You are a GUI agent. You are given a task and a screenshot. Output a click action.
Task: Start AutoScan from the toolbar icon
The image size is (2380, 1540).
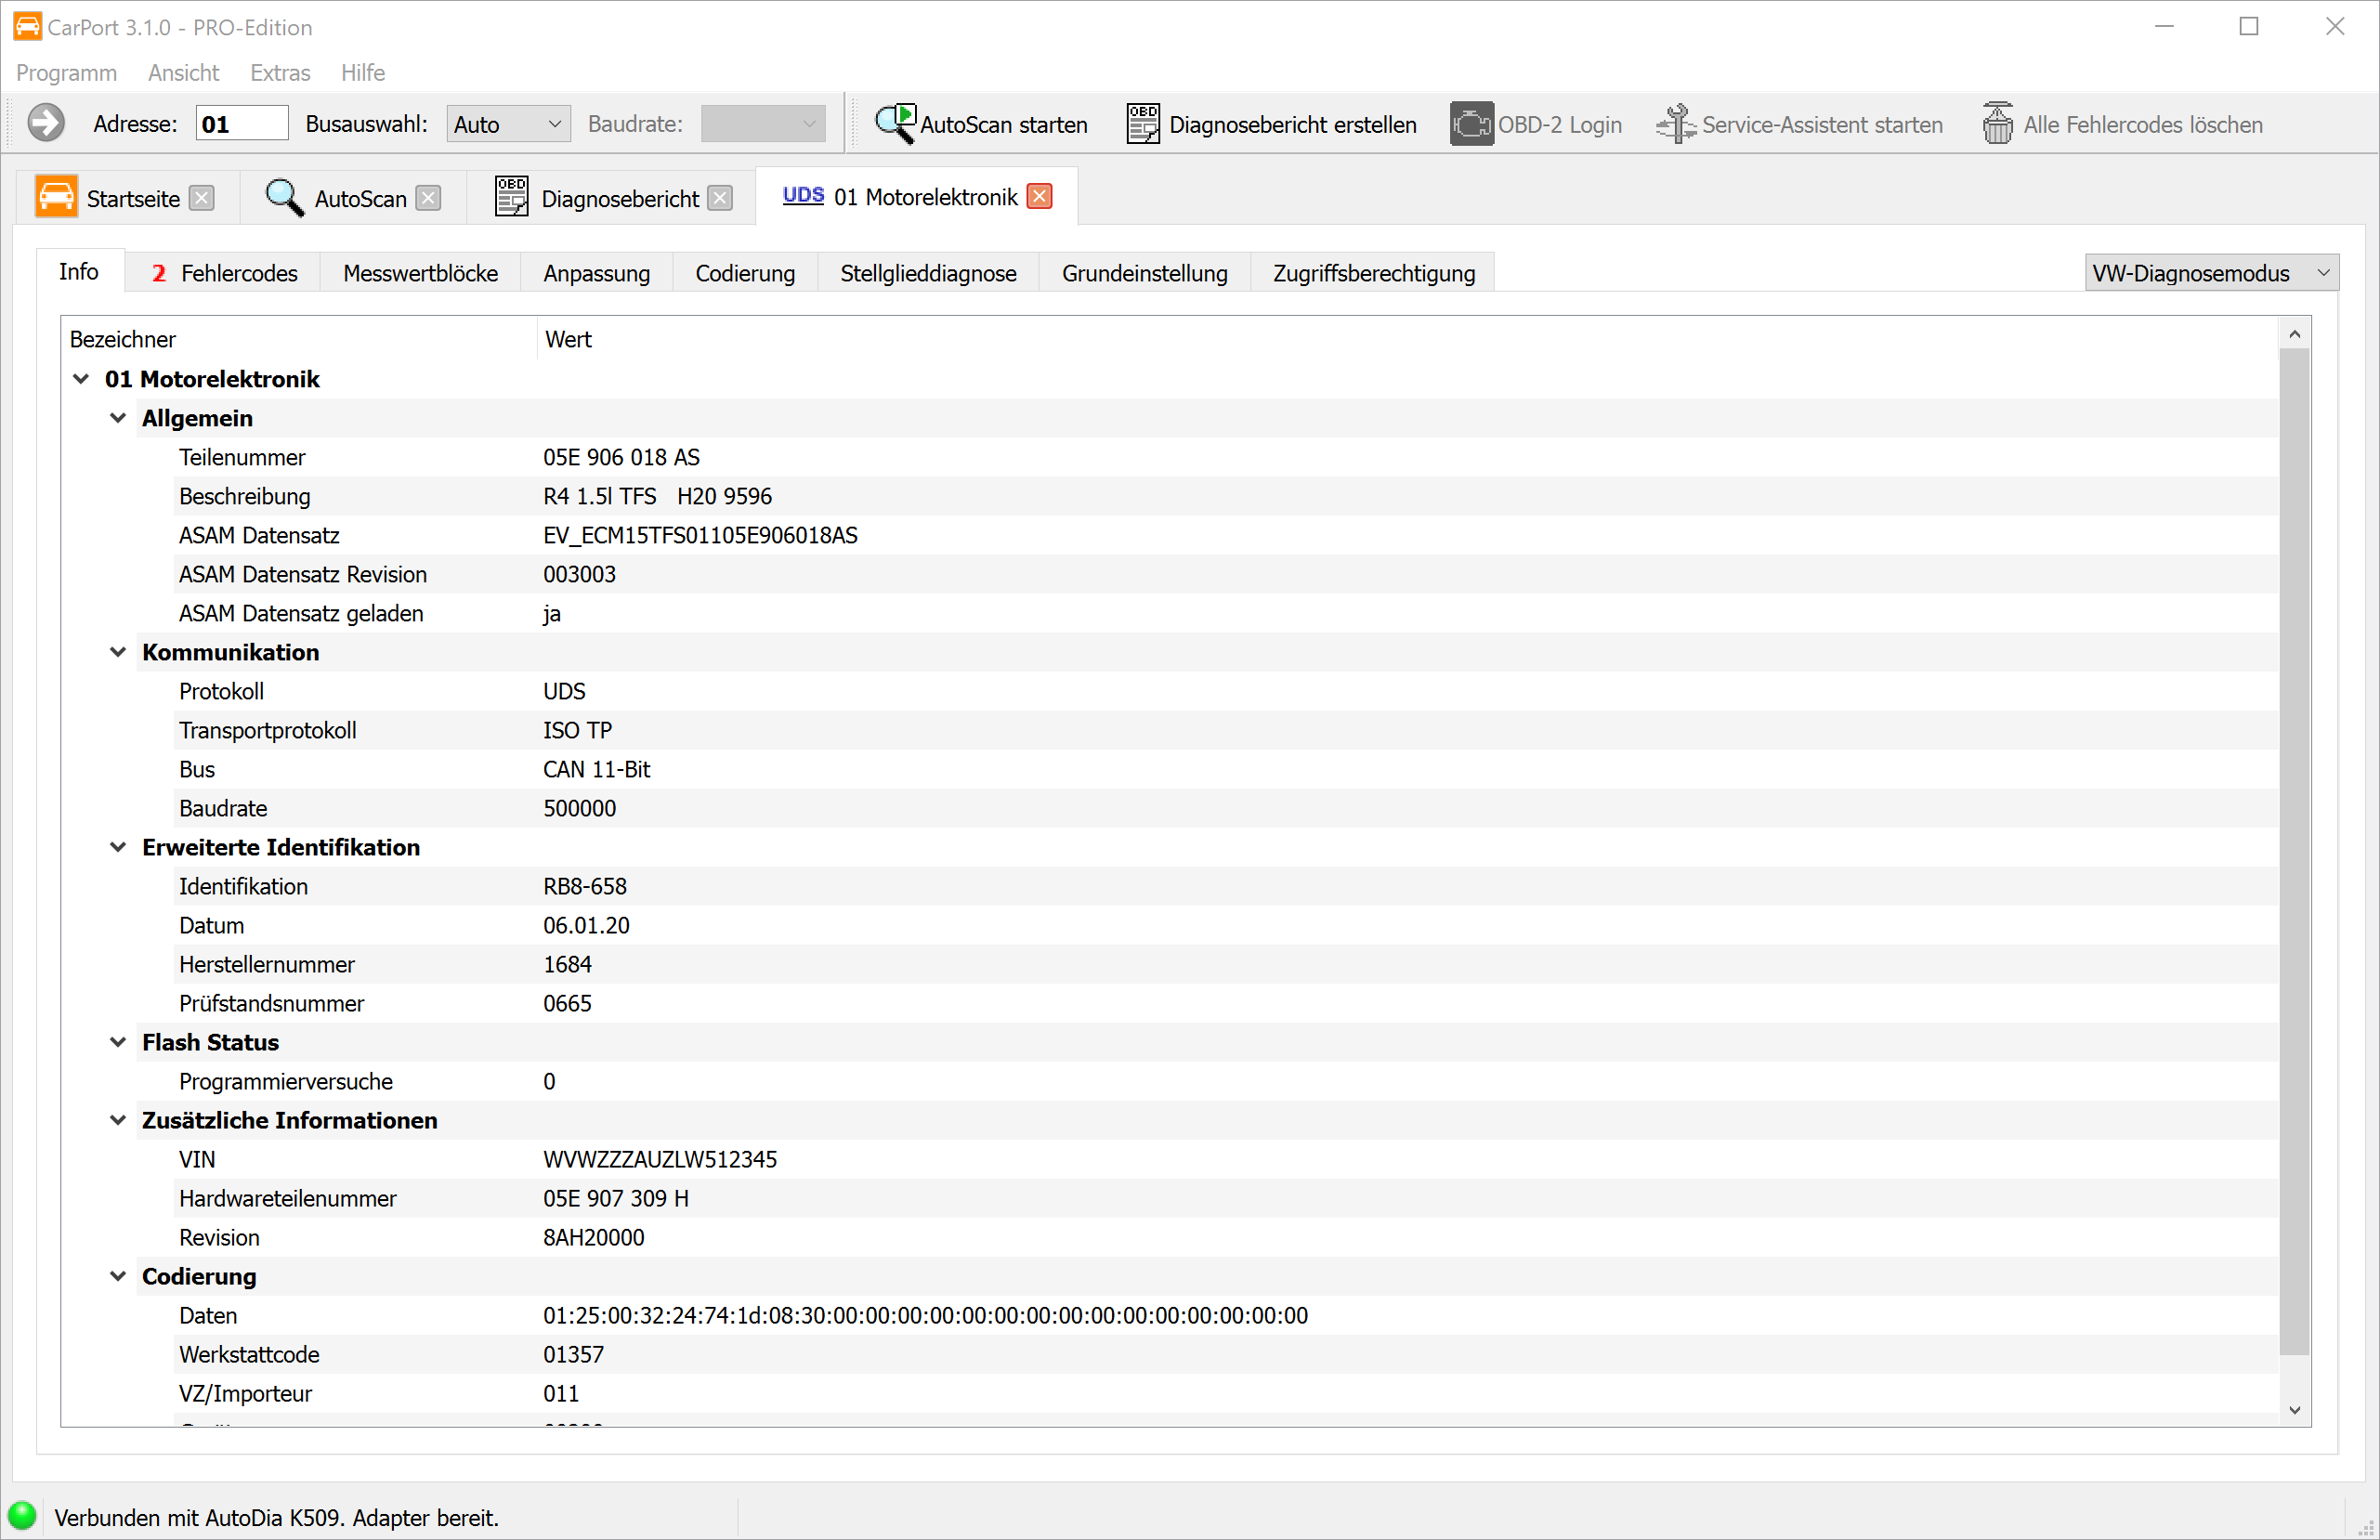coord(895,124)
